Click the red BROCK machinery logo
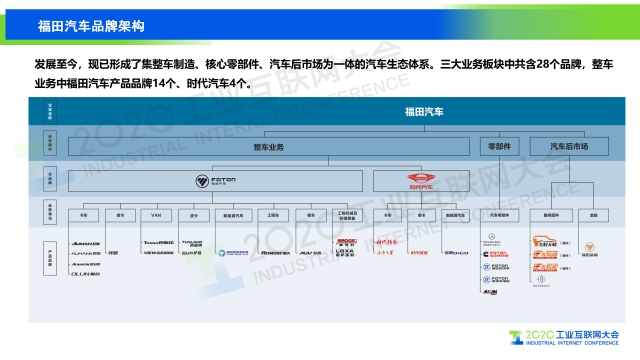The height and width of the screenshot is (360, 640). 347,242
